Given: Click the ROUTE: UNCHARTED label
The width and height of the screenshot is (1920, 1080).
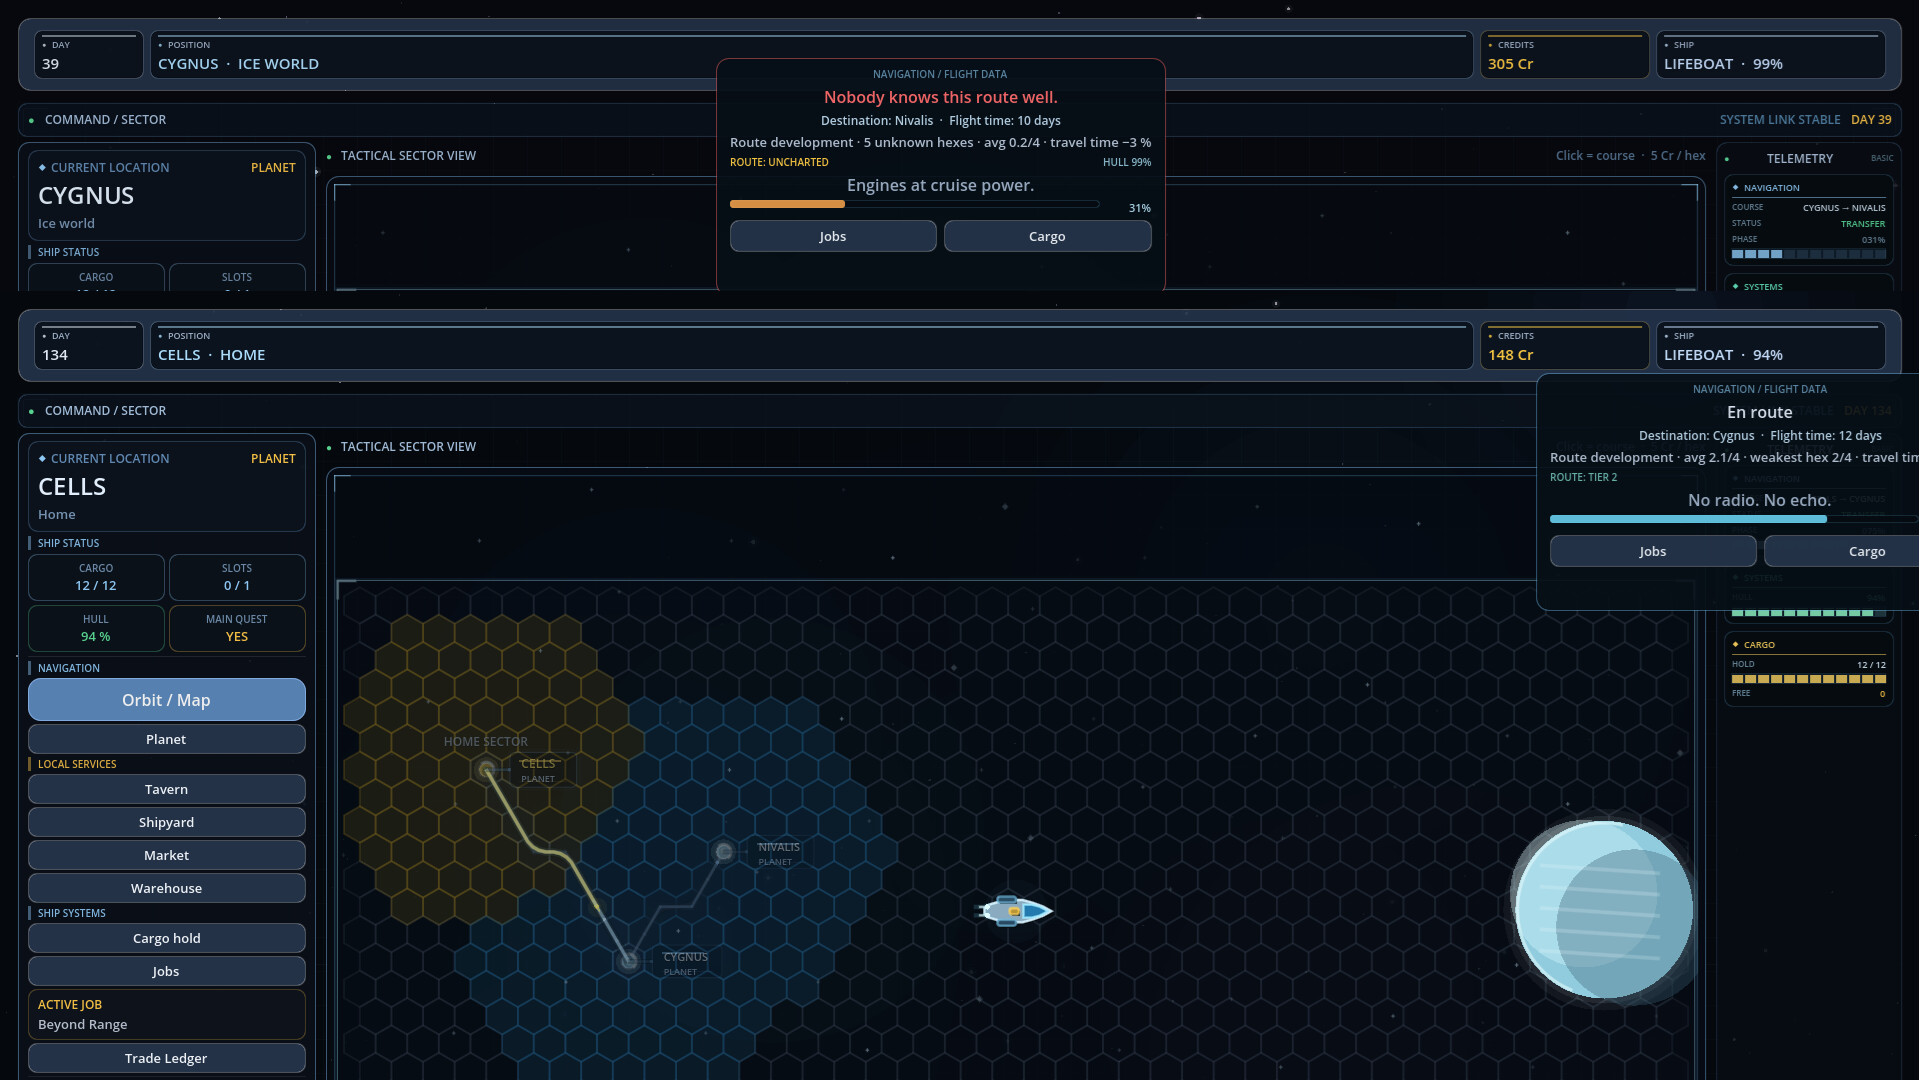Looking at the screenshot, I should coord(779,162).
